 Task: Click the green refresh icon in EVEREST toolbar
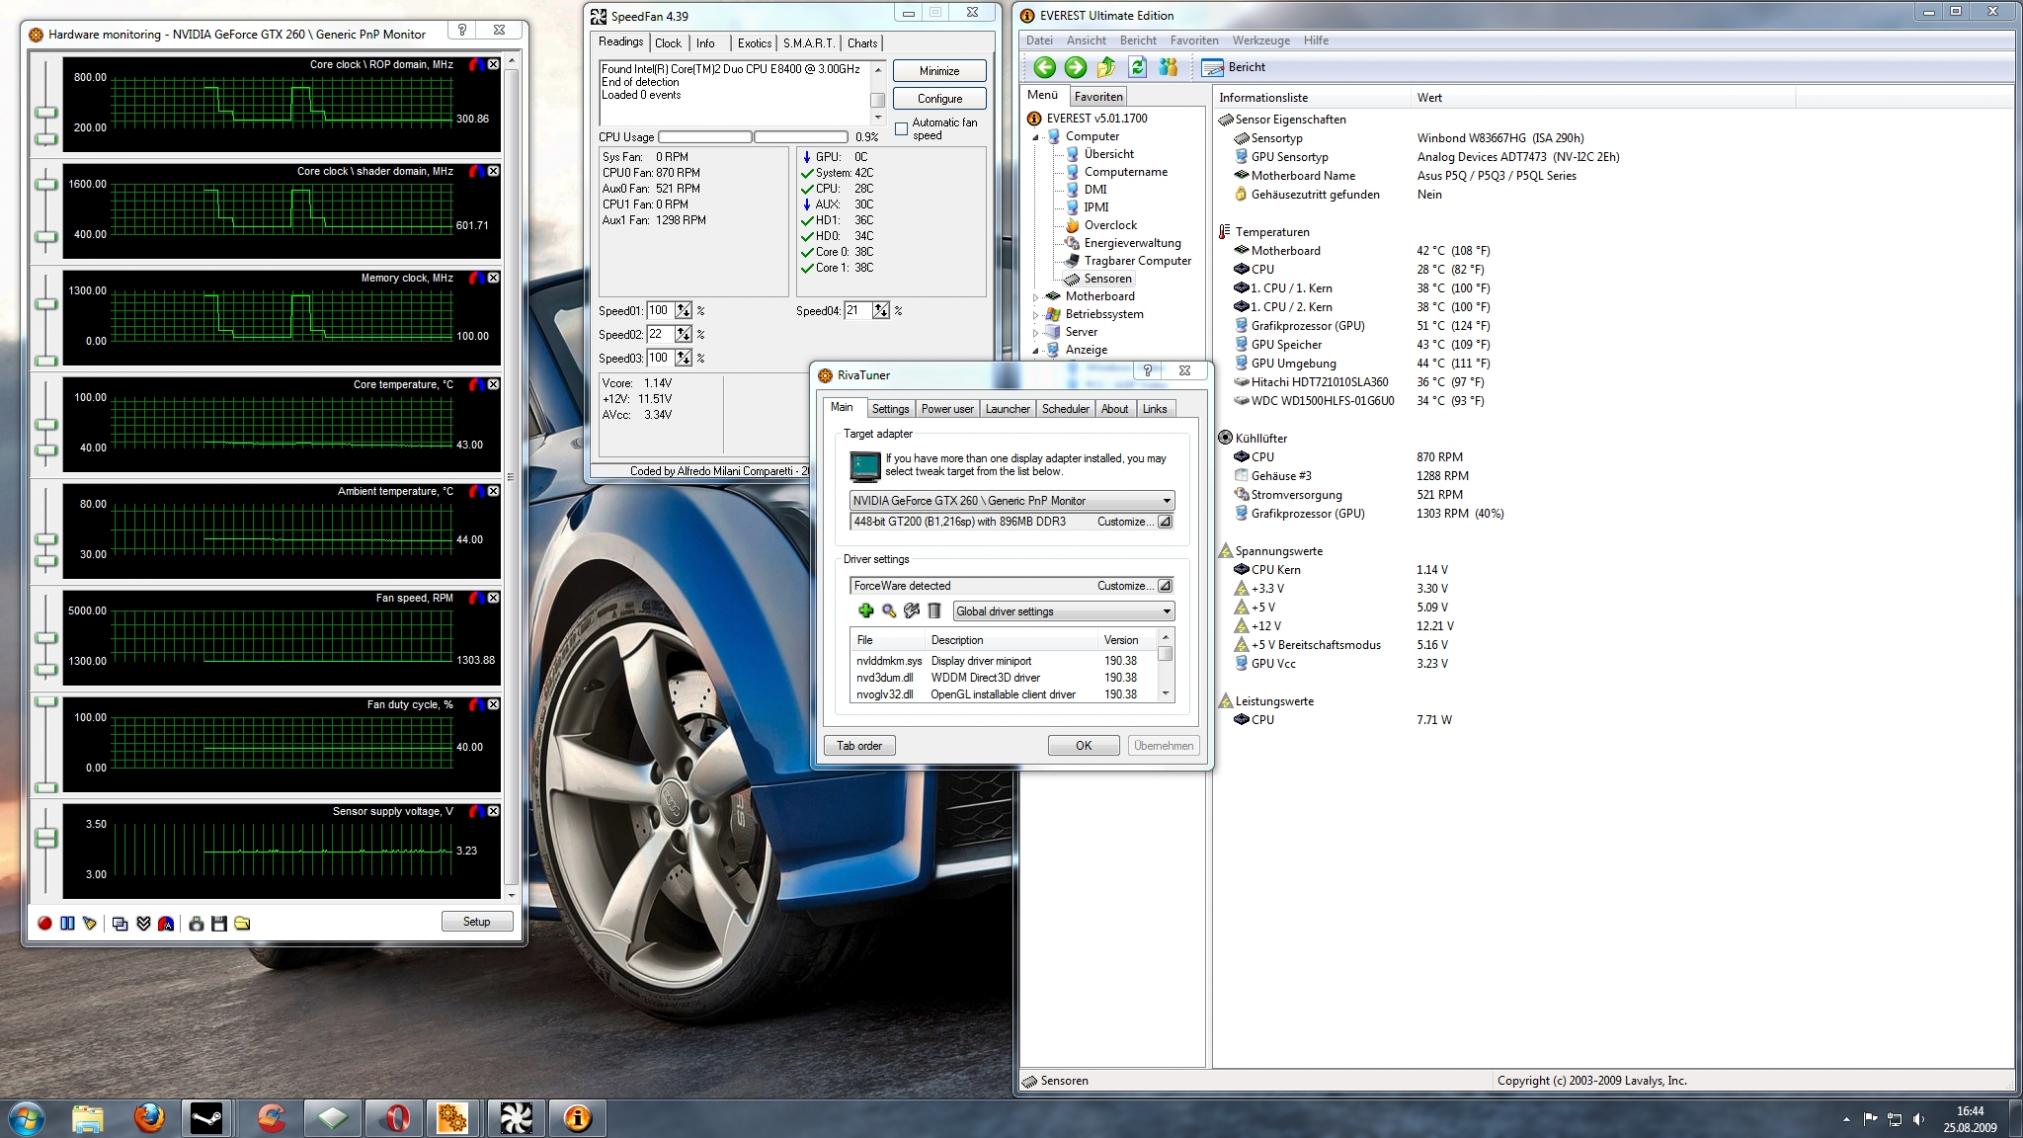pyautogui.click(x=1137, y=67)
